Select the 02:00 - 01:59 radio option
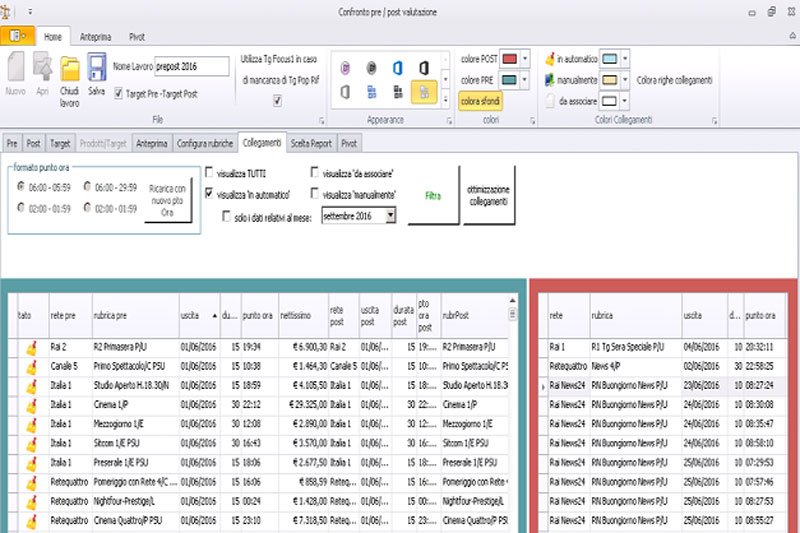This screenshot has width=800, height=533. pos(21,208)
